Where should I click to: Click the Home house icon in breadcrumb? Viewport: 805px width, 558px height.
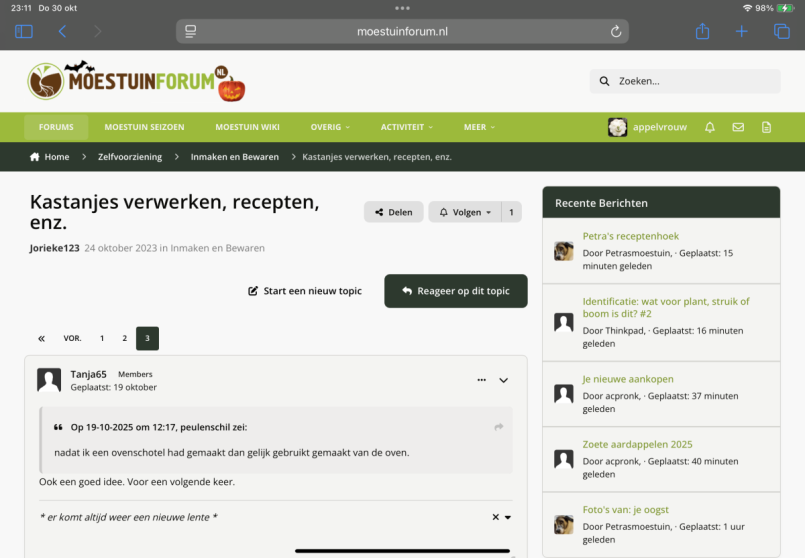coord(35,157)
